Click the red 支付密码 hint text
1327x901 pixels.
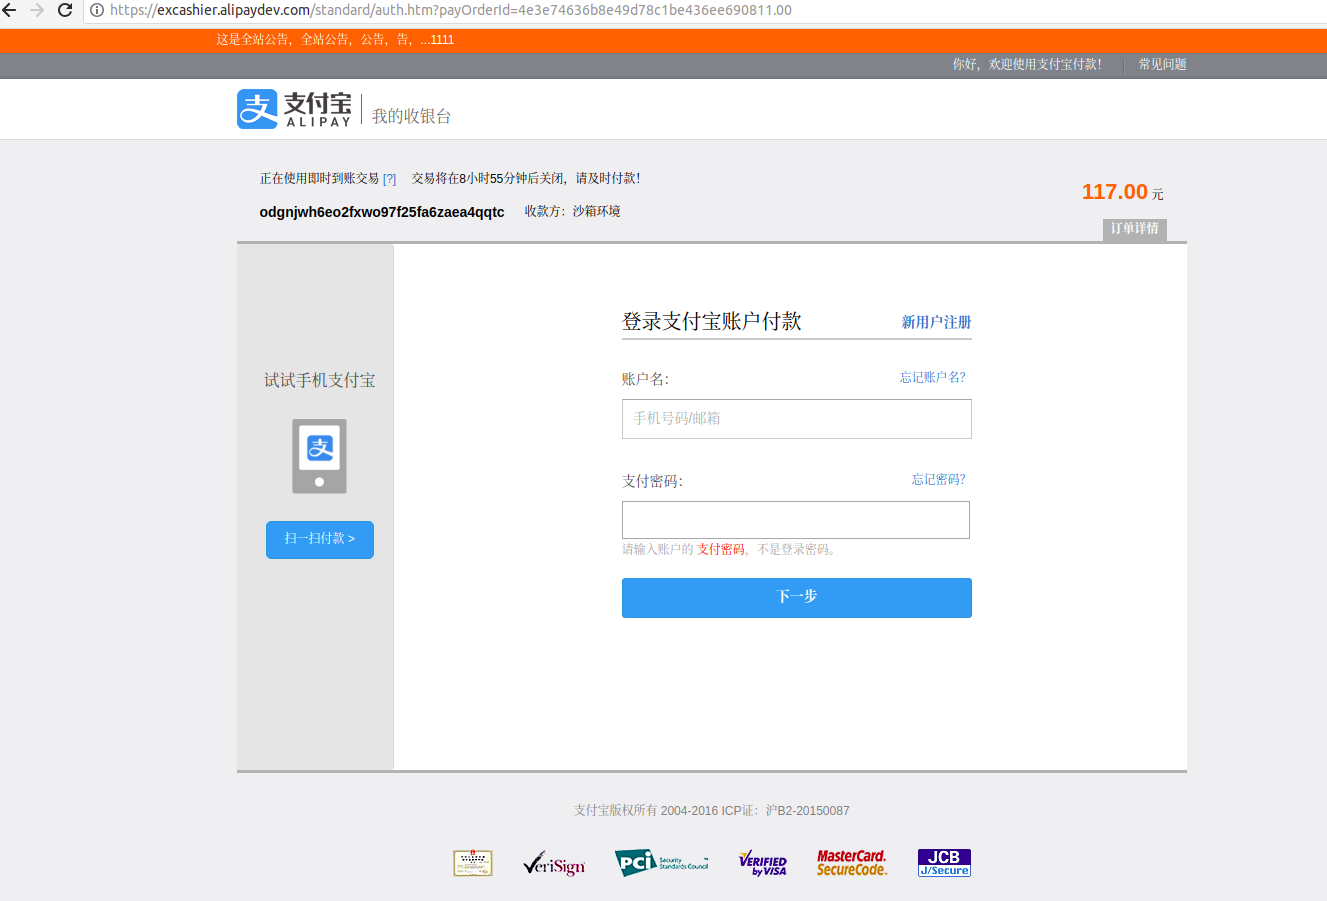tap(721, 550)
